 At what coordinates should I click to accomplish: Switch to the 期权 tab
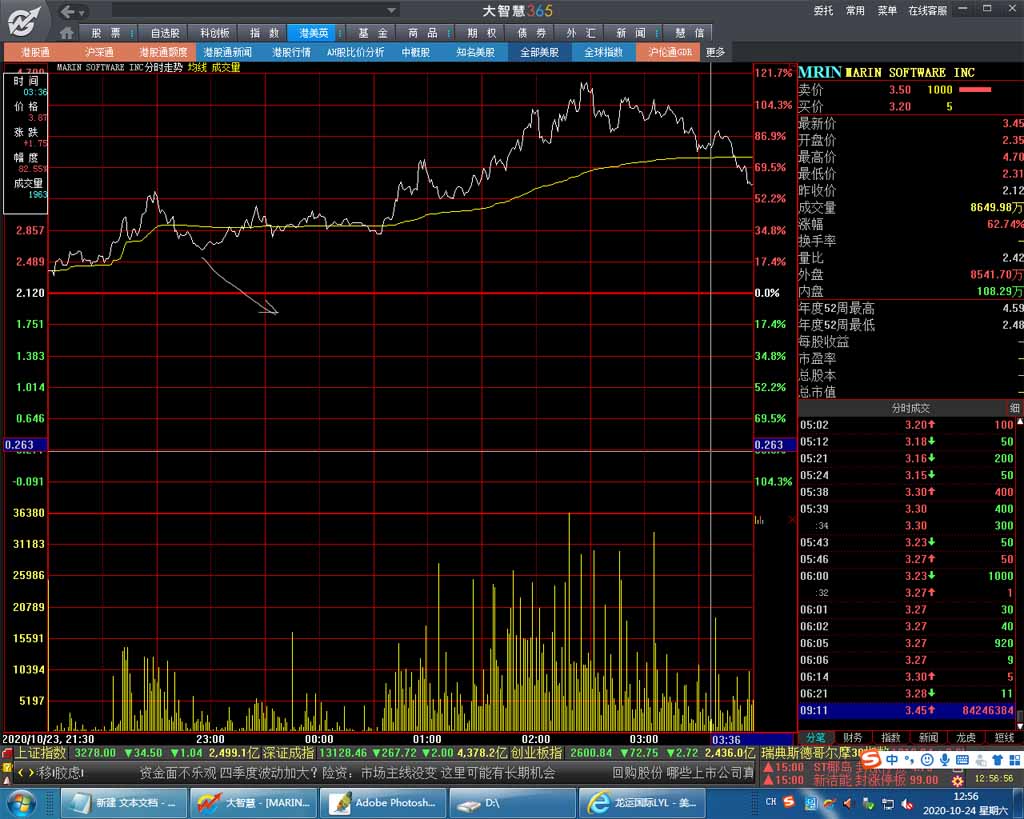click(481, 33)
